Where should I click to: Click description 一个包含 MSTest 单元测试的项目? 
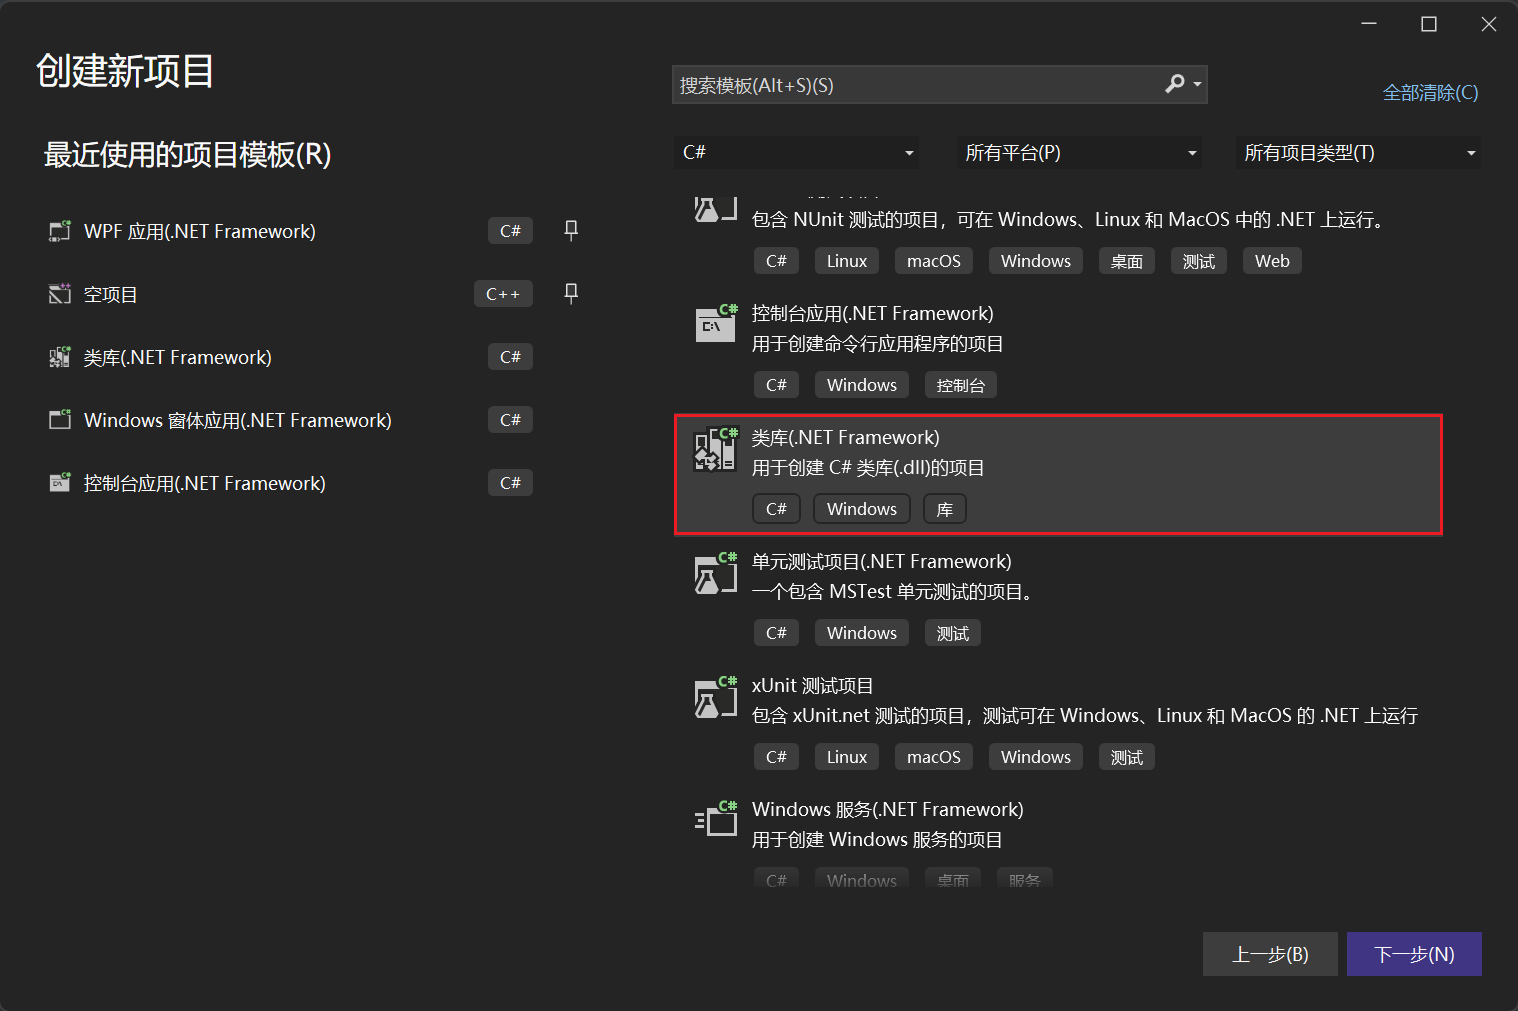coord(892,591)
